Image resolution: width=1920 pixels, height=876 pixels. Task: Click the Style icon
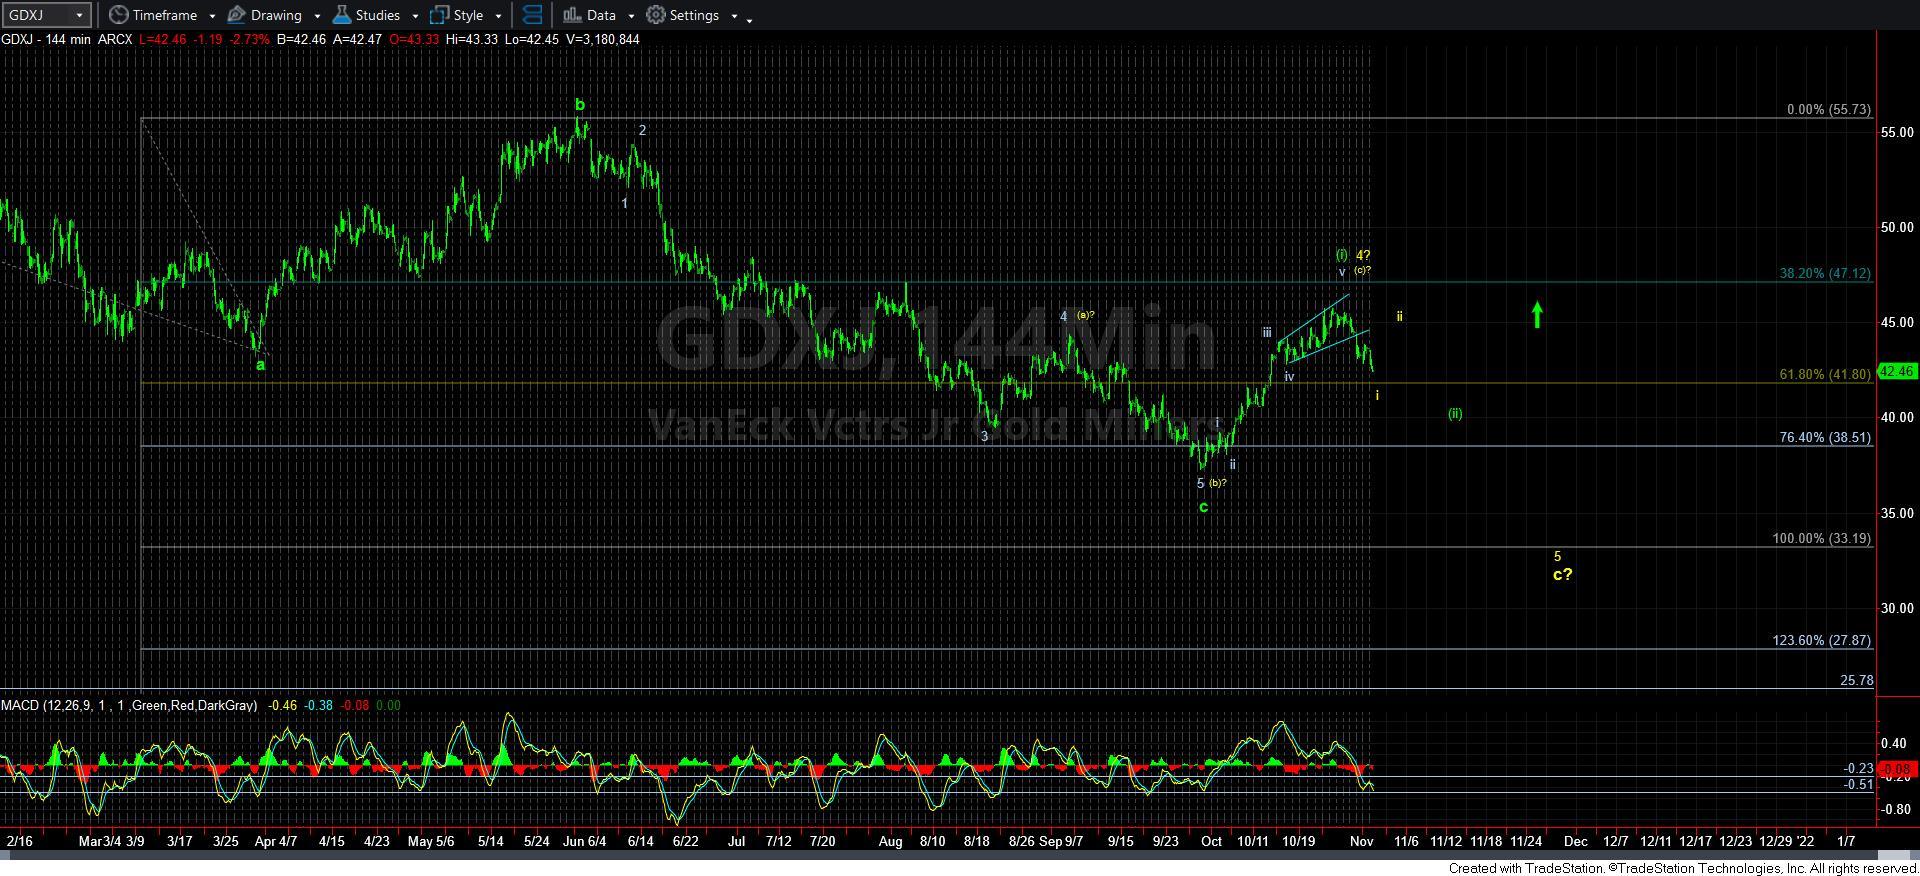pos(439,15)
